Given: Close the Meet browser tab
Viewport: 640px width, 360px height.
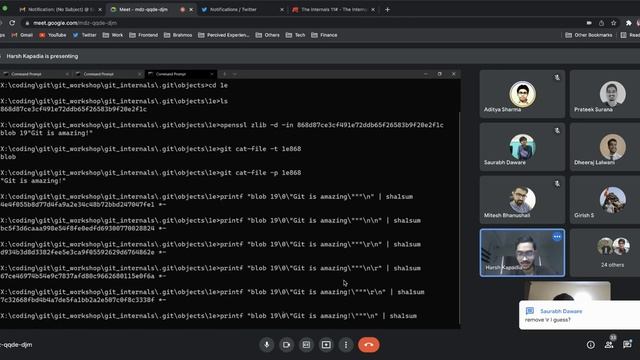Looking at the screenshot, I should tap(191, 9).
